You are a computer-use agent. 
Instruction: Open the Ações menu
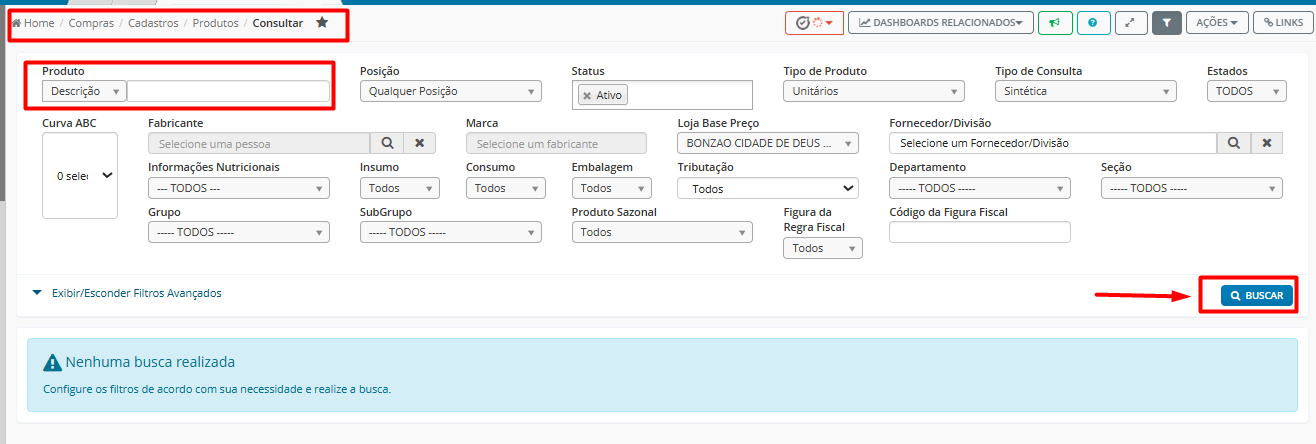tap(1217, 22)
